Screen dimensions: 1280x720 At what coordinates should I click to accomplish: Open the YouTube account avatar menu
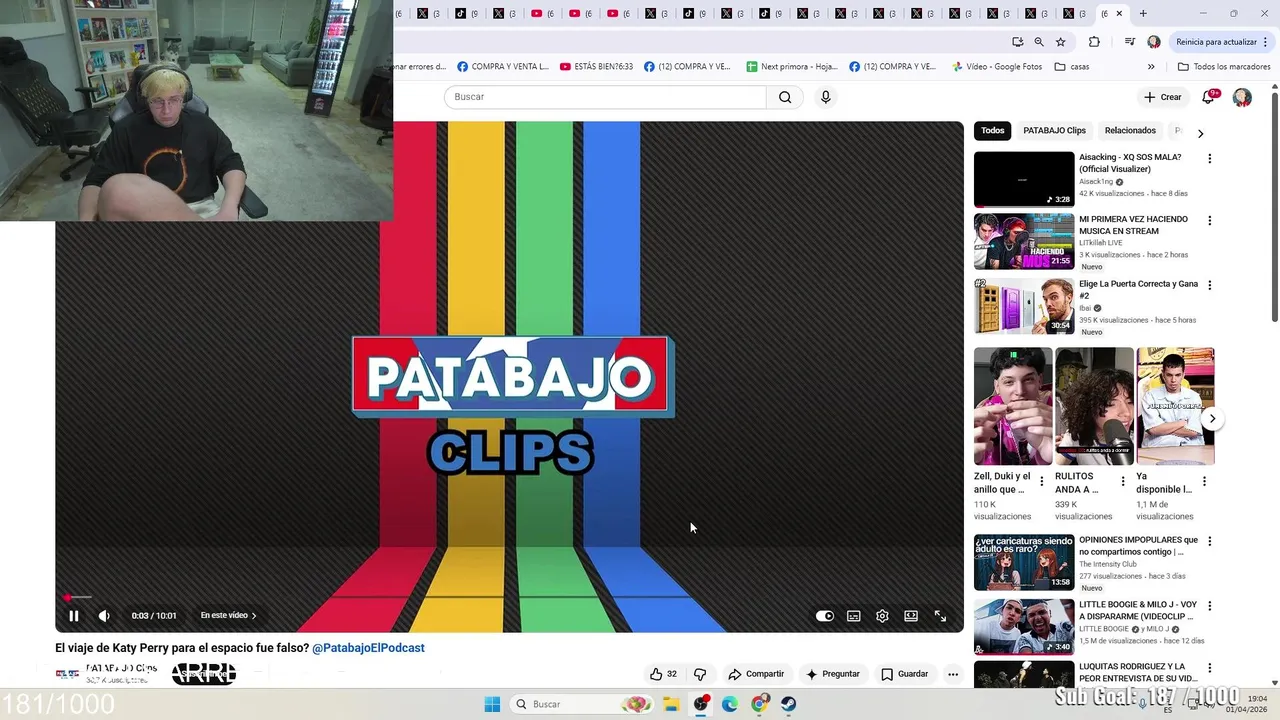(1242, 97)
